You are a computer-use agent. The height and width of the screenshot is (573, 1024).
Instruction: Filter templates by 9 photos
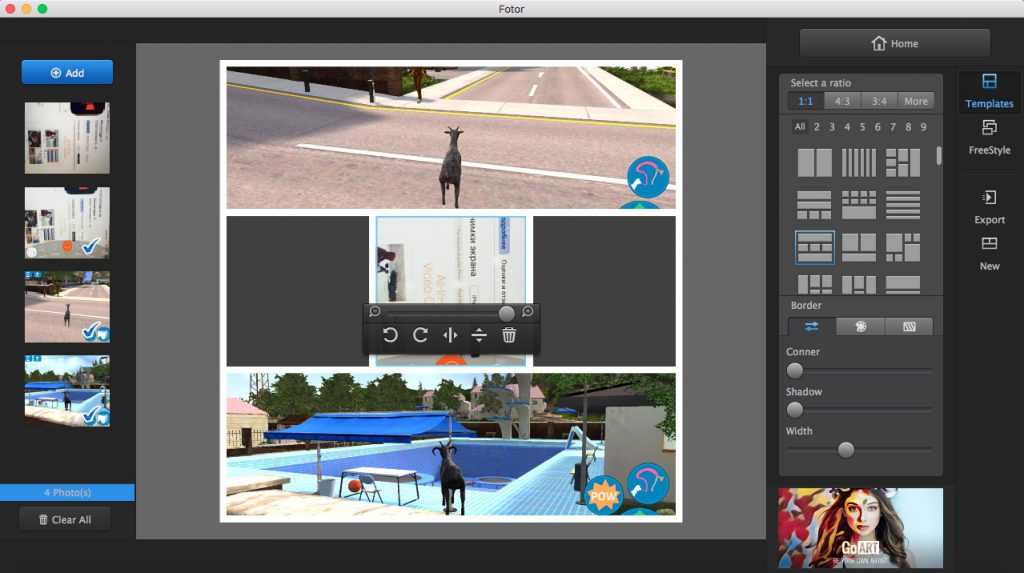click(x=923, y=127)
